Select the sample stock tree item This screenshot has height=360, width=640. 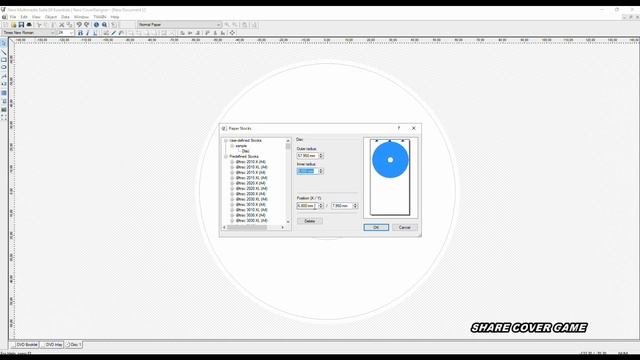[241, 146]
